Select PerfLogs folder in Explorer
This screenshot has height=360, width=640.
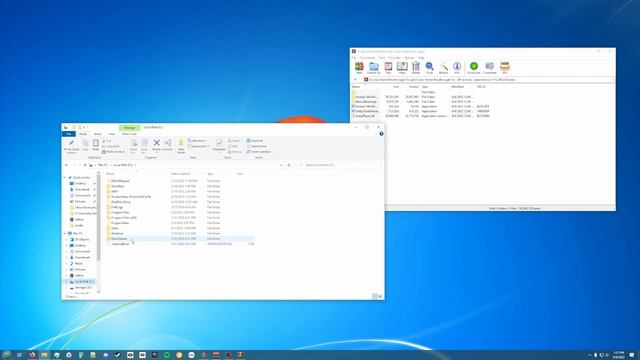tap(117, 207)
